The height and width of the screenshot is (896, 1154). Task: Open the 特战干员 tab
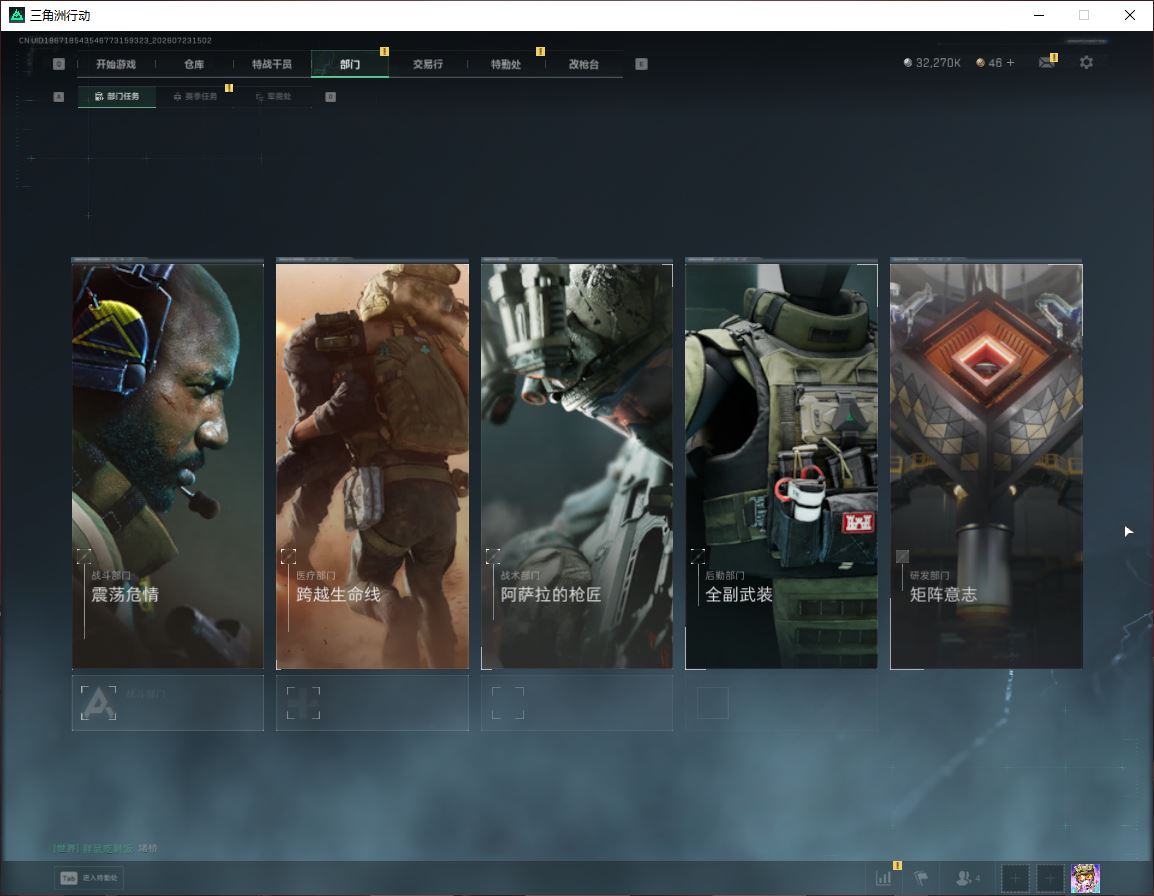[272, 64]
